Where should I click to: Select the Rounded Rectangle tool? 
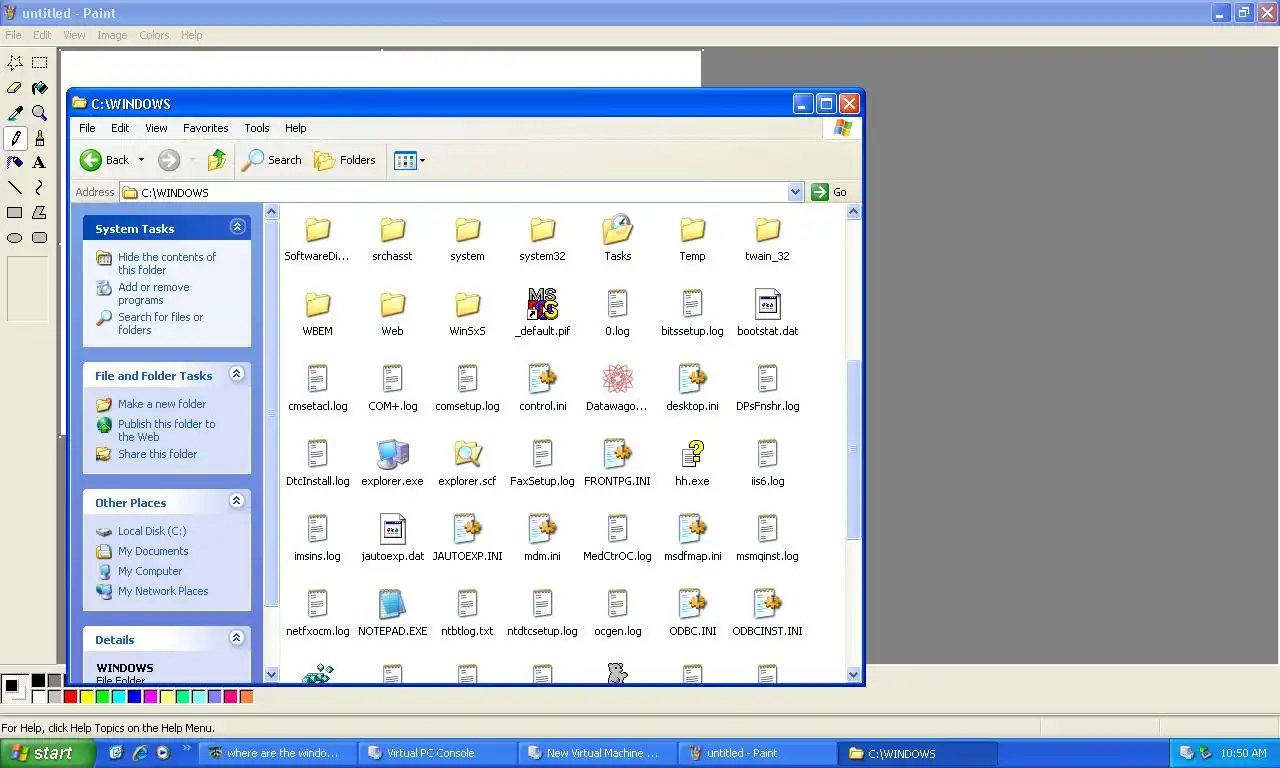click(x=39, y=237)
